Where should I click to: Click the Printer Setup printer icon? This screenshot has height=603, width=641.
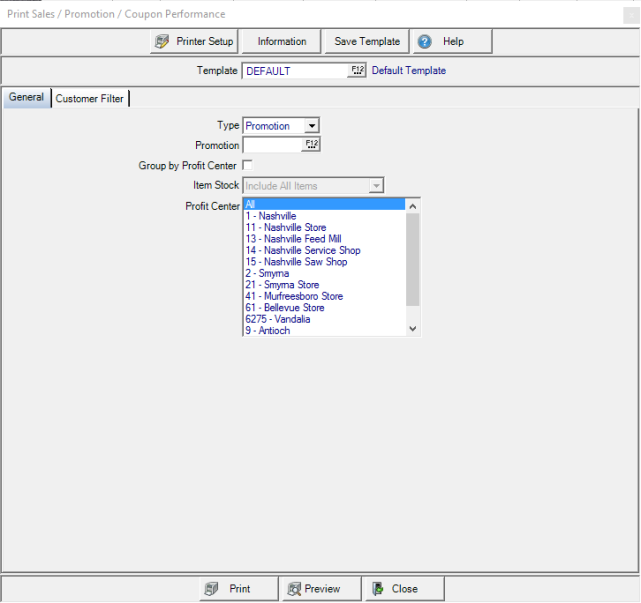click(x=162, y=42)
